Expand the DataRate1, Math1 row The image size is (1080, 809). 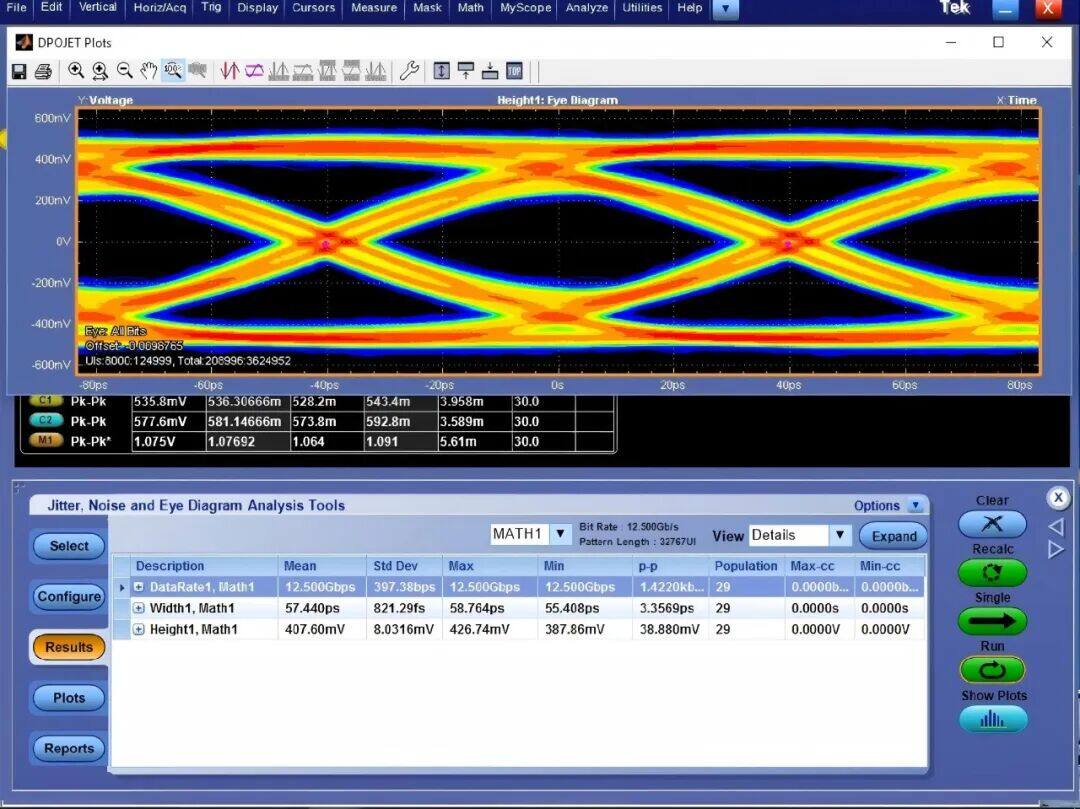click(138, 587)
